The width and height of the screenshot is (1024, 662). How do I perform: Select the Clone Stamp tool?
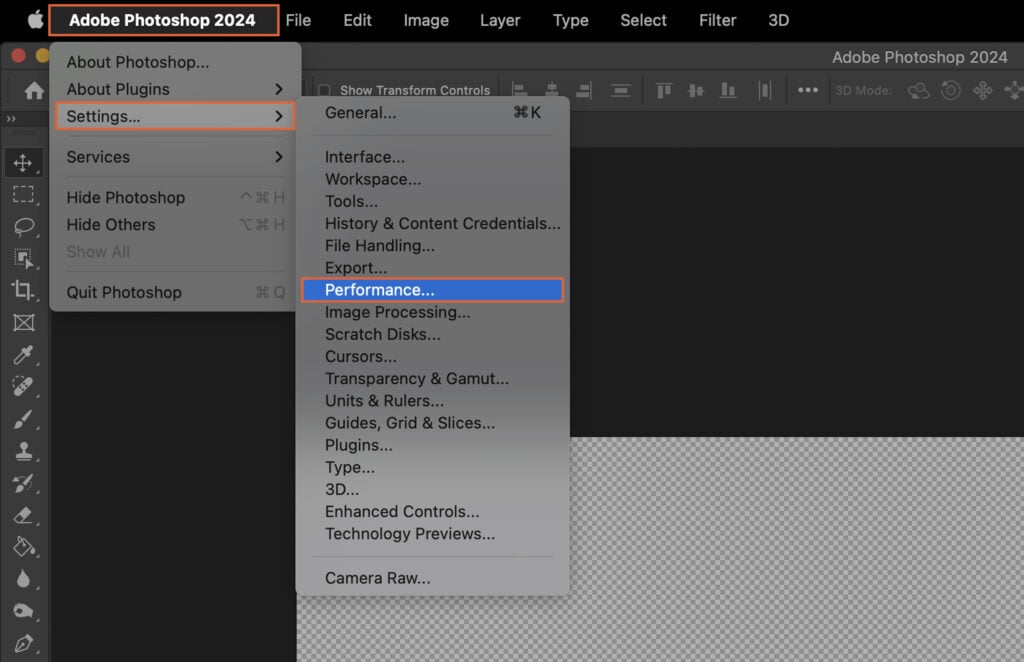25,451
